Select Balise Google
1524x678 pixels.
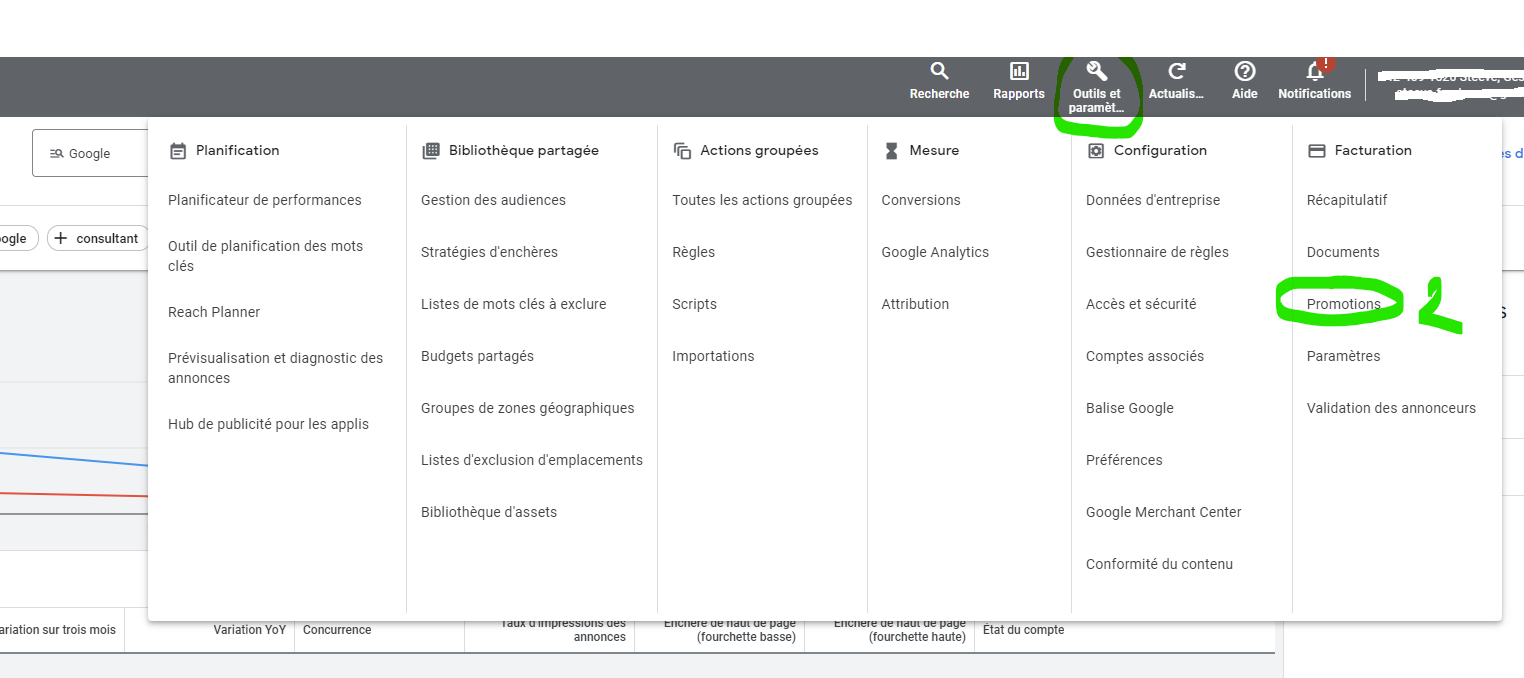pyautogui.click(x=1130, y=408)
